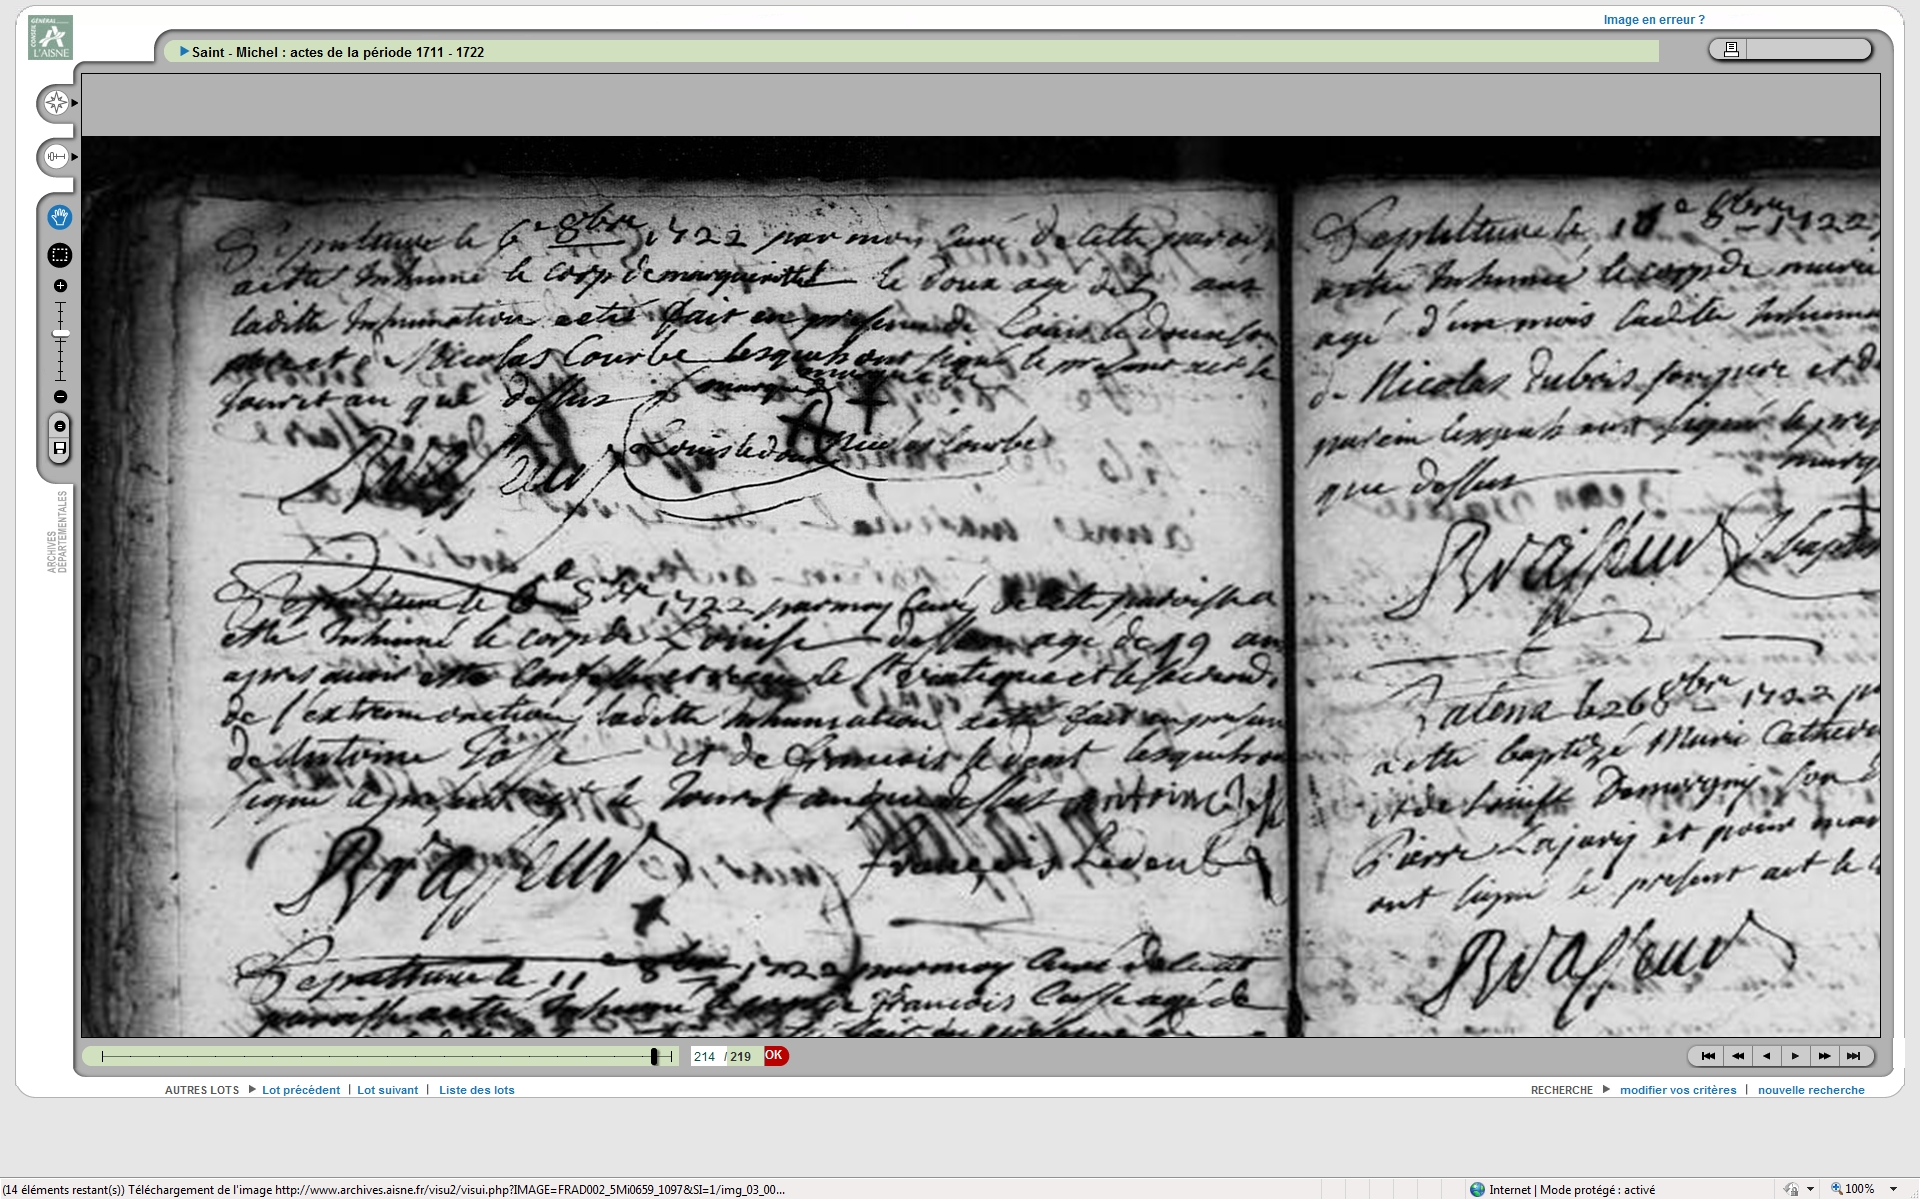This screenshot has width=1920, height=1200.
Task: Click the page number input field
Action: coord(705,1057)
